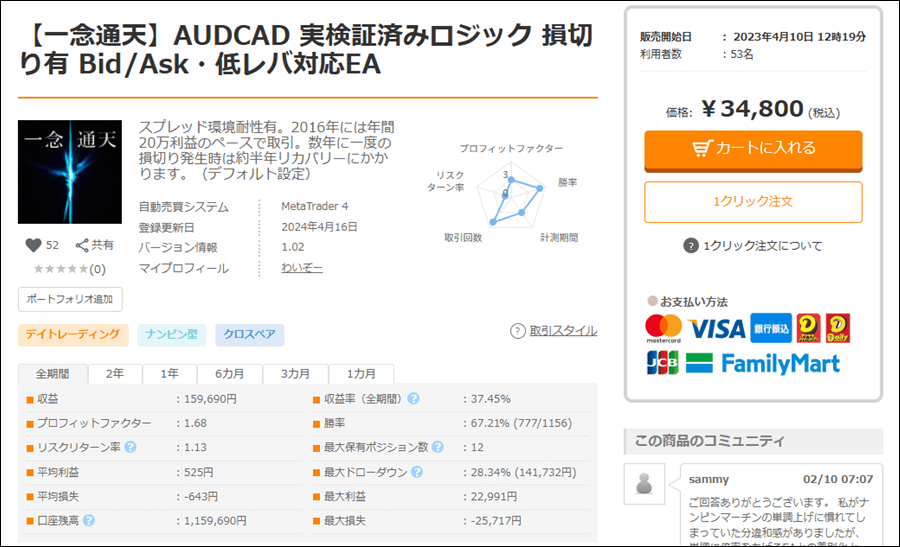The image size is (900, 547).
Task: Click the radar chart of EA statistics
Action: coord(510,194)
